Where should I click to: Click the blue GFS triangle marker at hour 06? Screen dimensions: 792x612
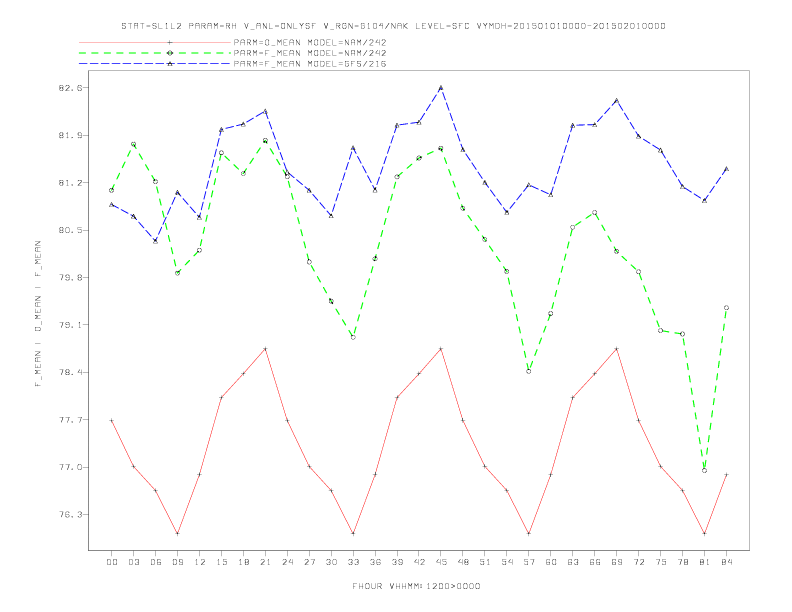(156, 241)
